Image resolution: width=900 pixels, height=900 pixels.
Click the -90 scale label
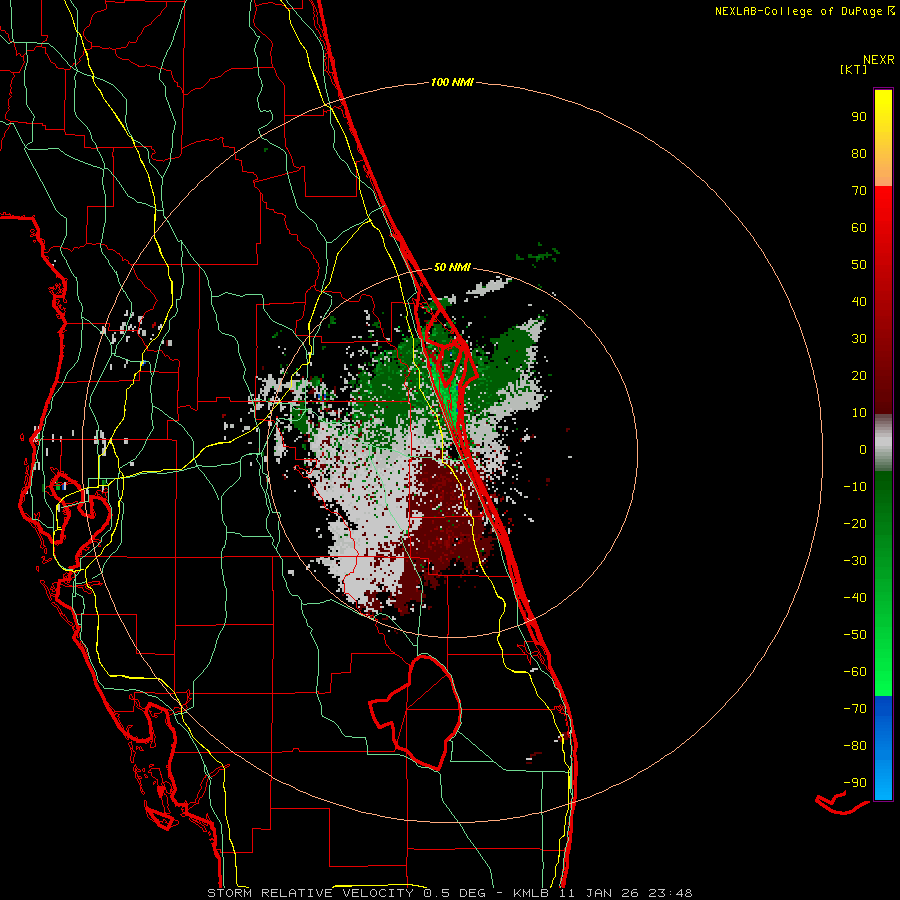pos(855,782)
